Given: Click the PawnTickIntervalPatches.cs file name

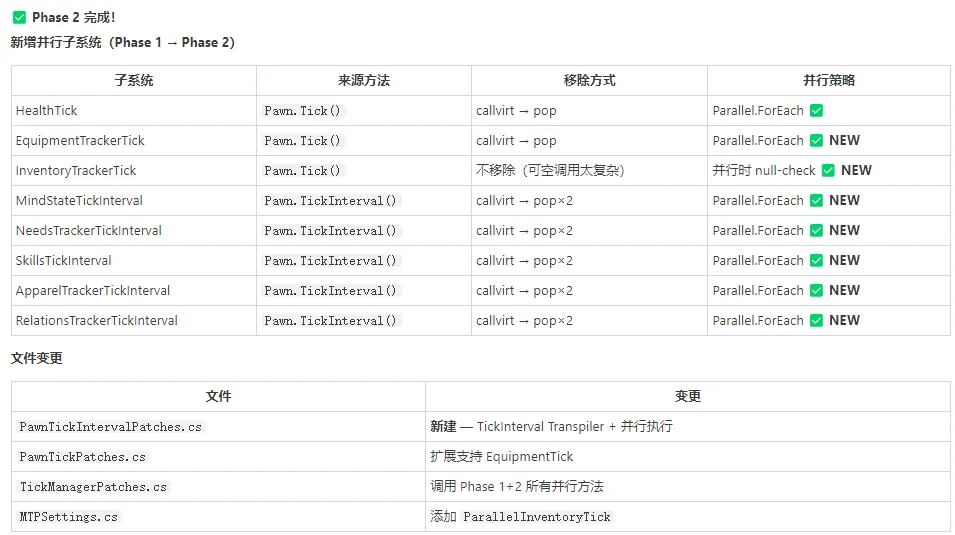Looking at the screenshot, I should 111,427.
